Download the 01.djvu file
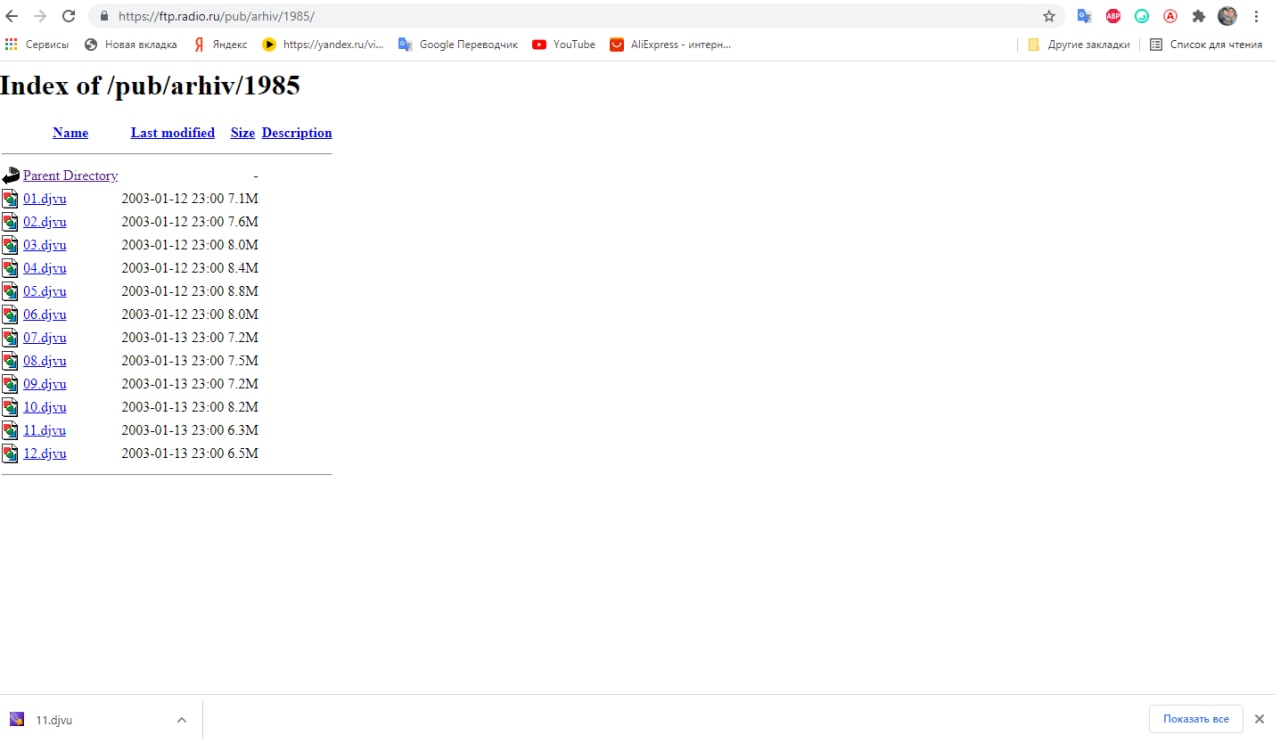The height and width of the screenshot is (743, 1280). pos(45,199)
